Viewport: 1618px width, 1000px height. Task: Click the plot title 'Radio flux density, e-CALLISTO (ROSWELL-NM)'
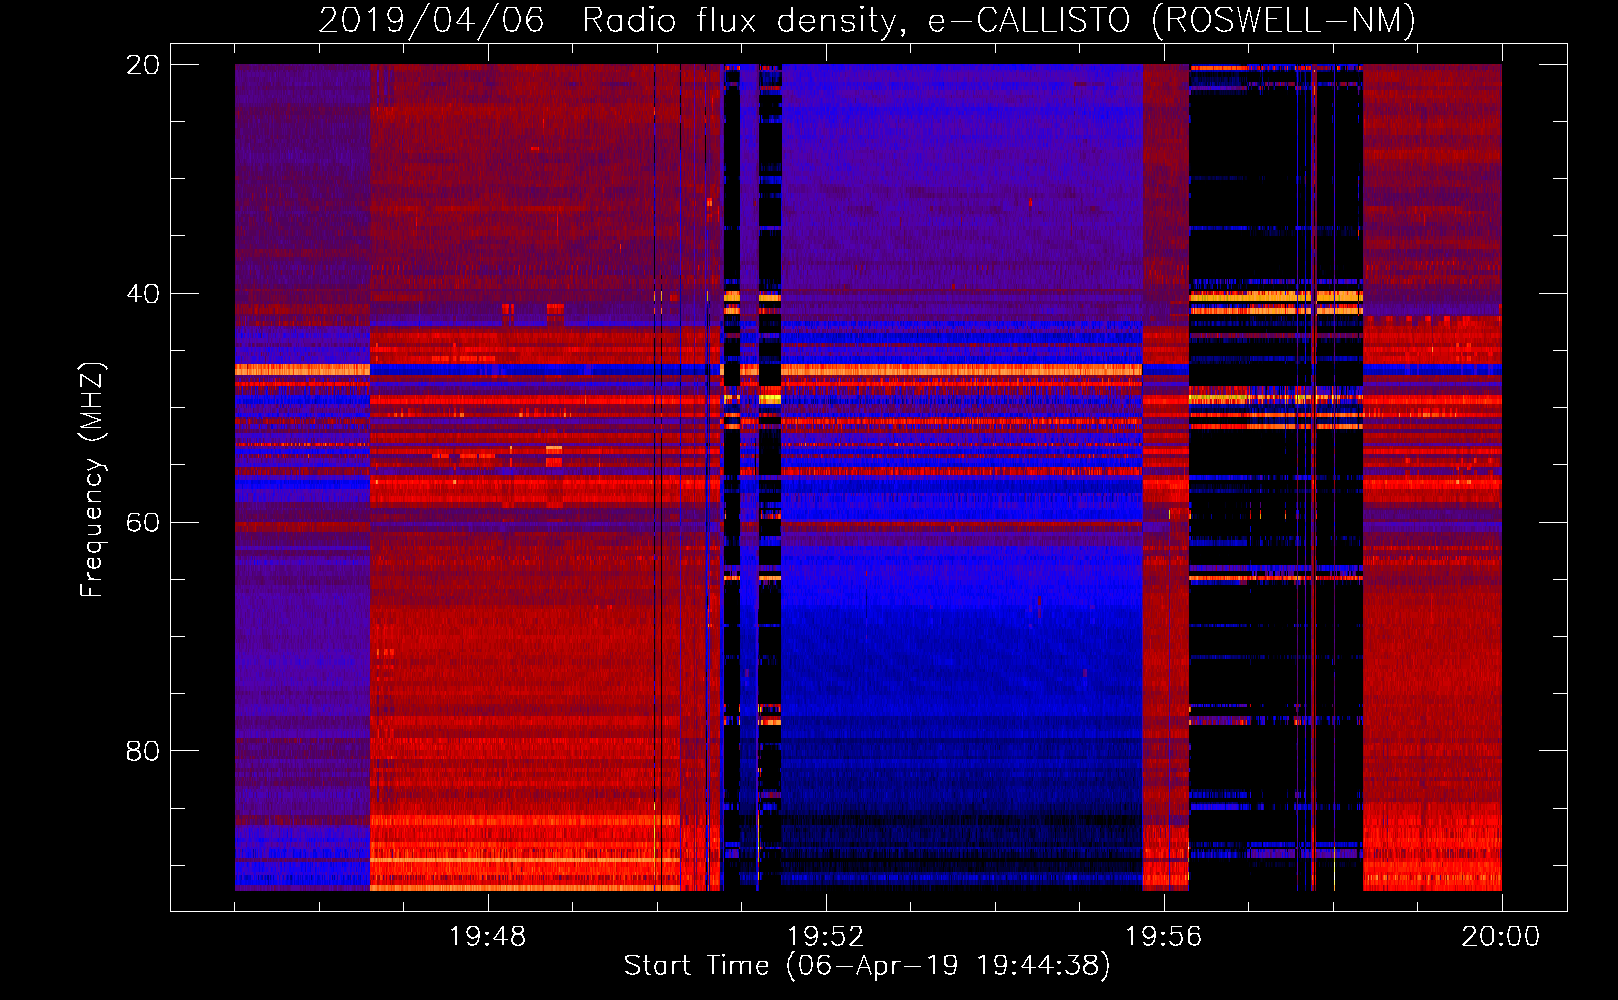(x=999, y=20)
